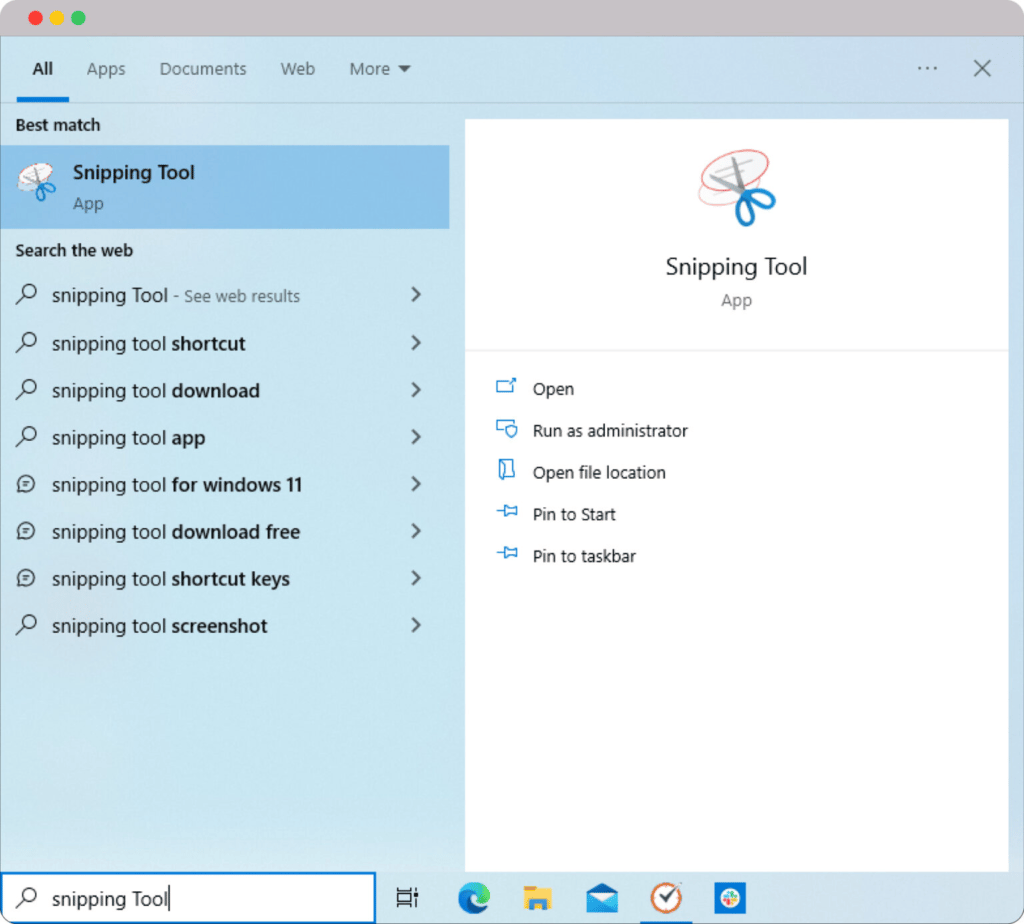1024x924 pixels.
Task: Expand the 'snipping tool shortcut' suggestion arrow
Action: tap(416, 343)
